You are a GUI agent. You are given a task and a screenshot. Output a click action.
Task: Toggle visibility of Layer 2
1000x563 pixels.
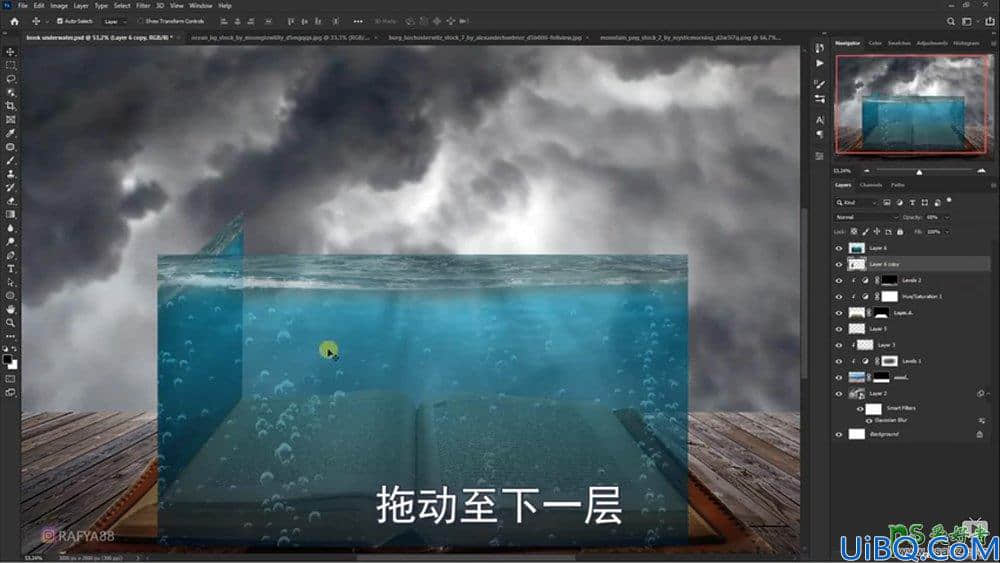(x=839, y=393)
